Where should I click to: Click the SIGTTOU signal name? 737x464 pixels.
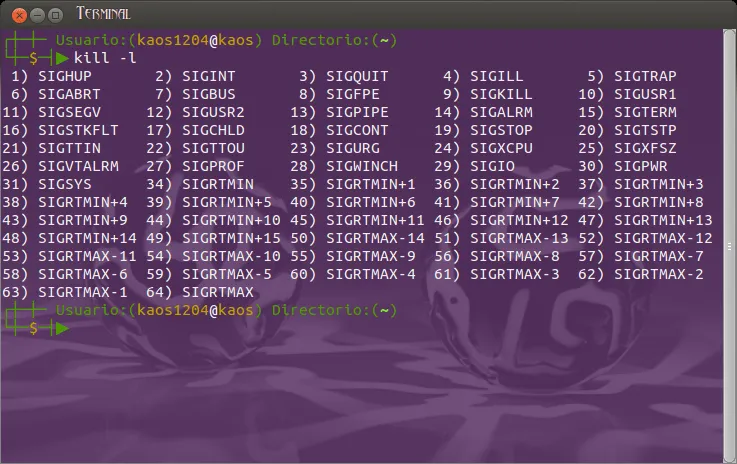click(213, 148)
